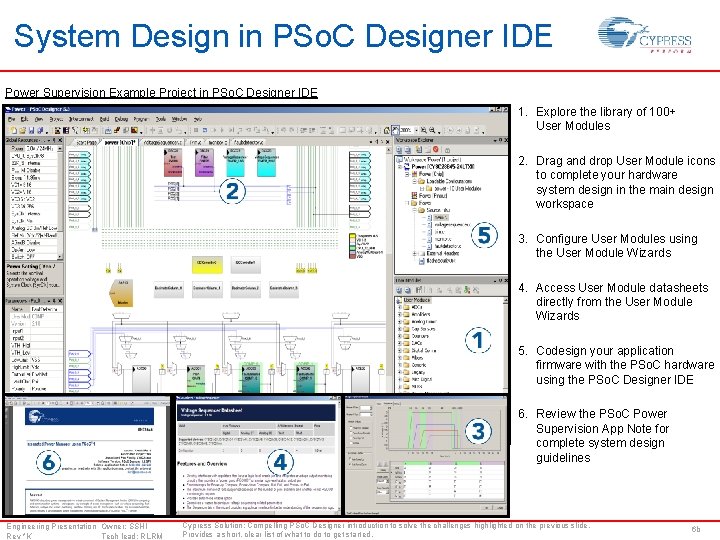
Task: Switch to the Start Page tab
Action: pyautogui.click(x=85, y=142)
